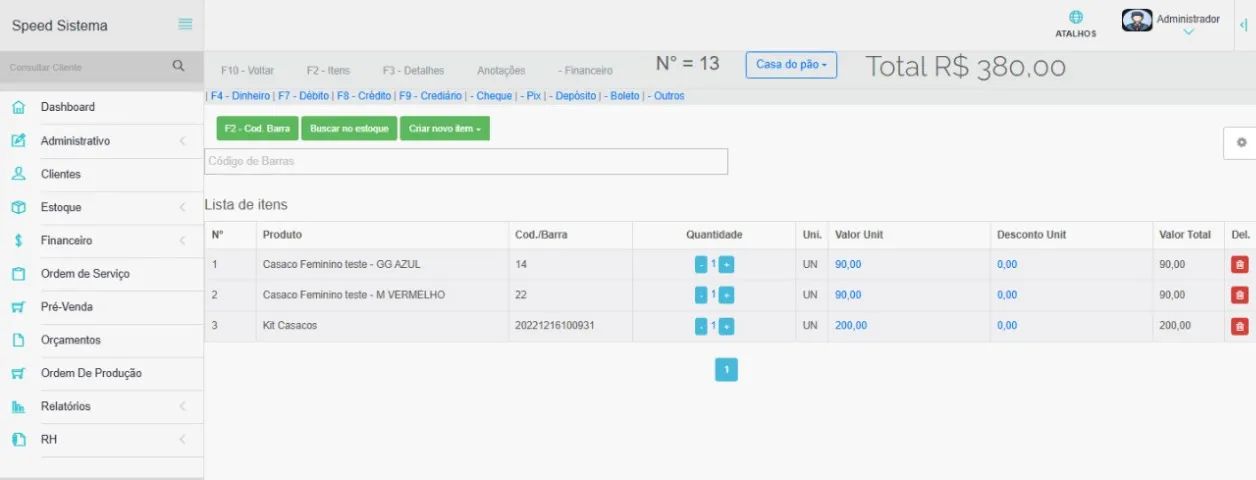This screenshot has width=1256, height=480.
Task: Click the search magnifier icon
Action: point(179,66)
